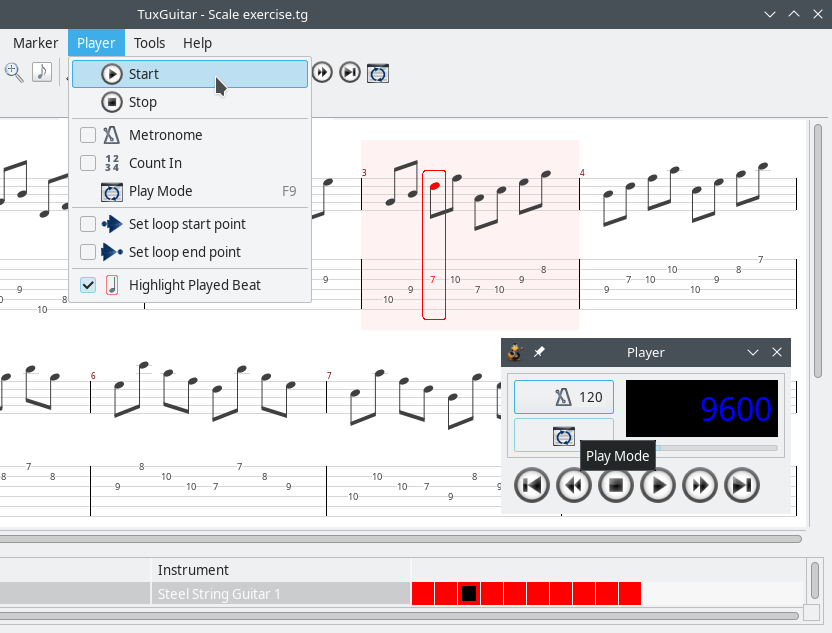Screen dimensions: 832x633
Task: Click the music note toolbar icon
Action: coord(42,72)
